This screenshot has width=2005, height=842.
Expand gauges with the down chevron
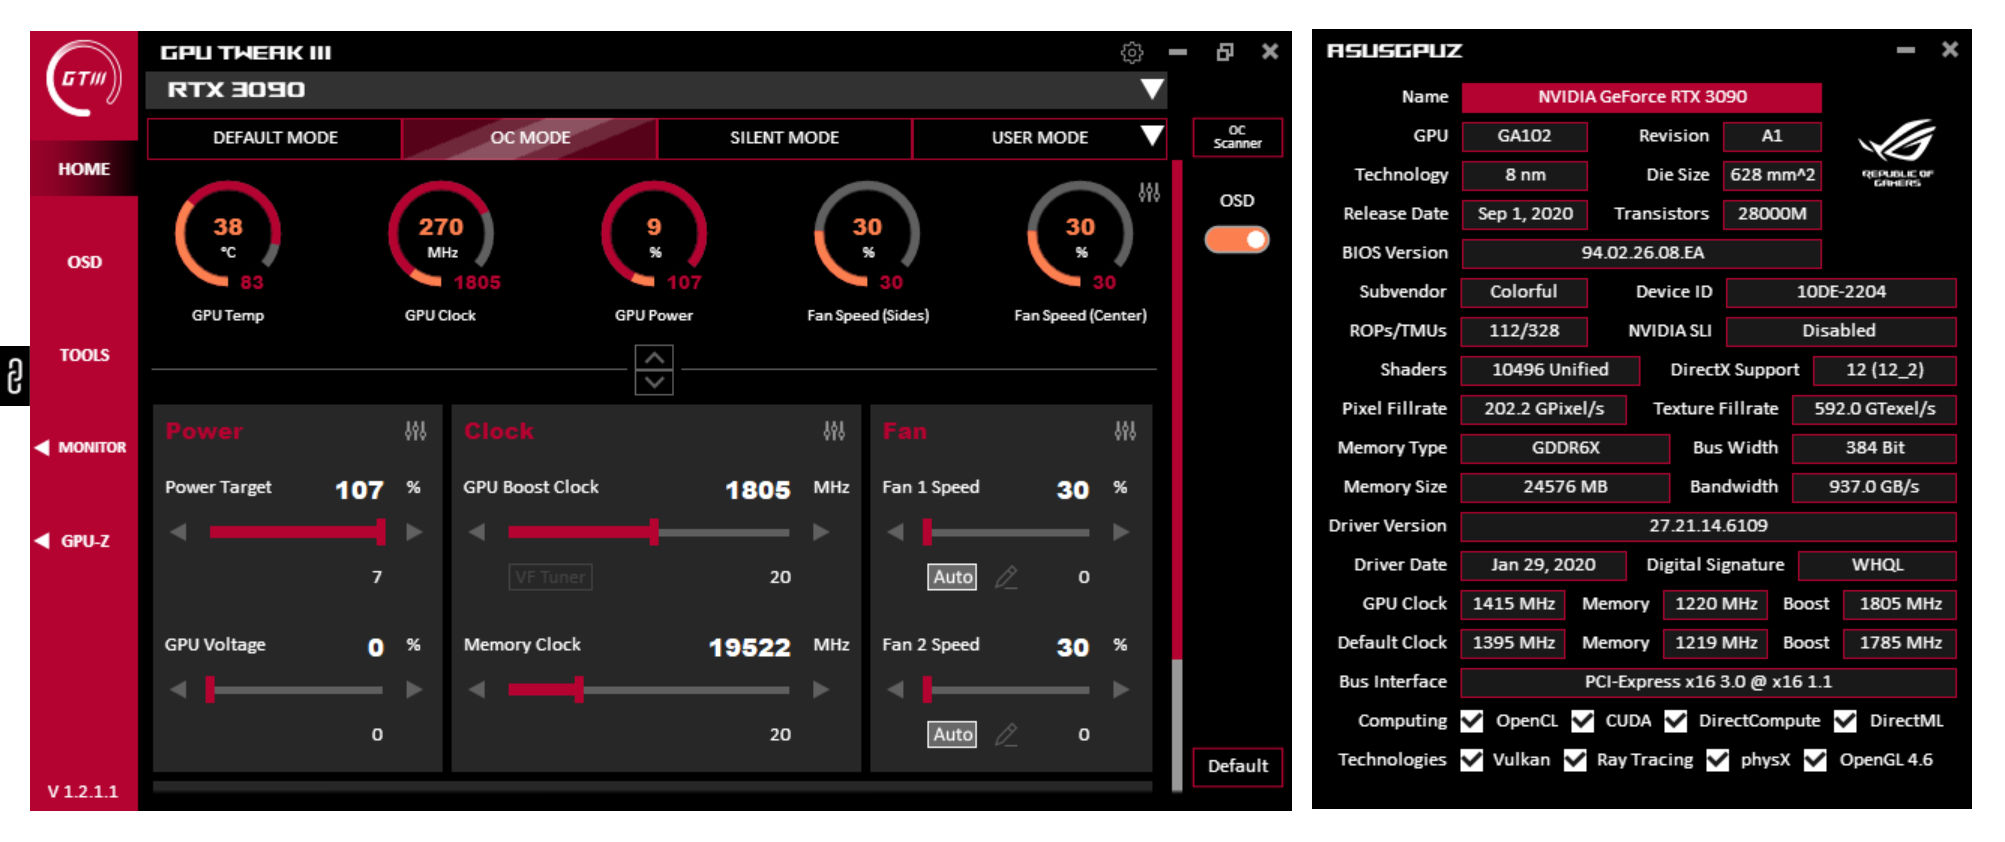pyautogui.click(x=654, y=382)
